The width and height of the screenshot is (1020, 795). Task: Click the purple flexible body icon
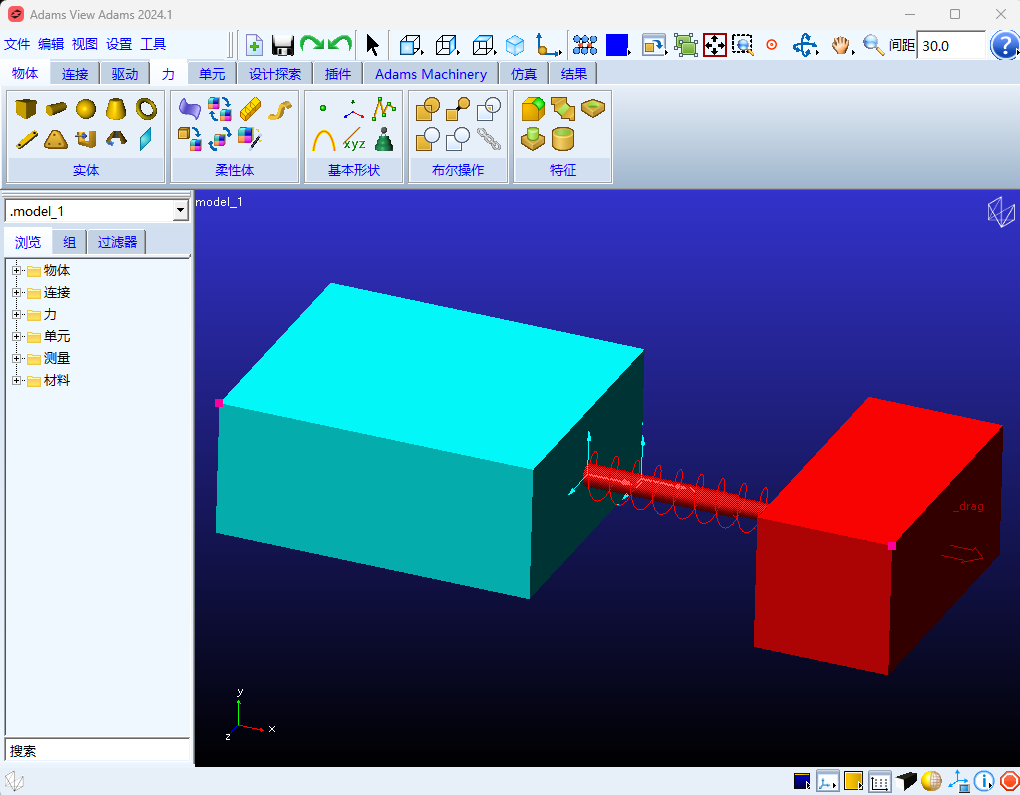[189, 109]
